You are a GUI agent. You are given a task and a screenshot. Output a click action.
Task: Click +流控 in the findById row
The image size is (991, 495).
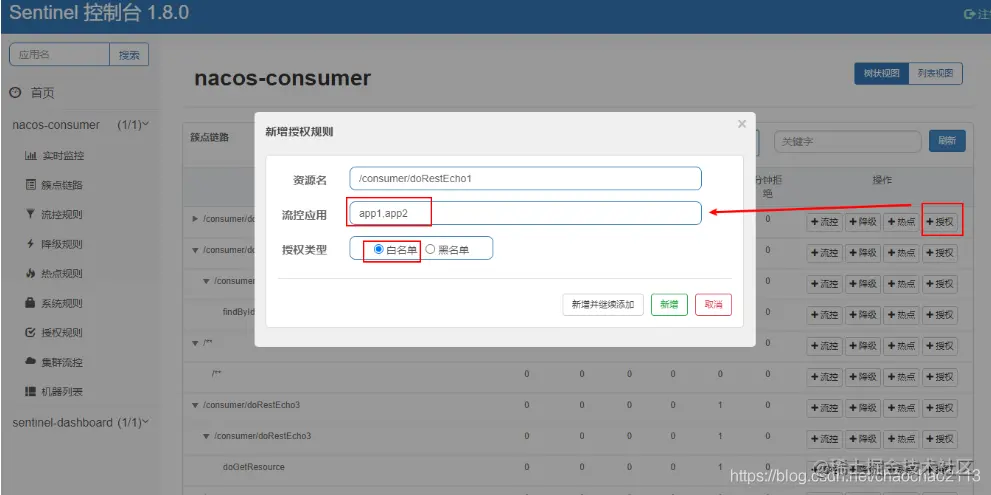click(825, 315)
